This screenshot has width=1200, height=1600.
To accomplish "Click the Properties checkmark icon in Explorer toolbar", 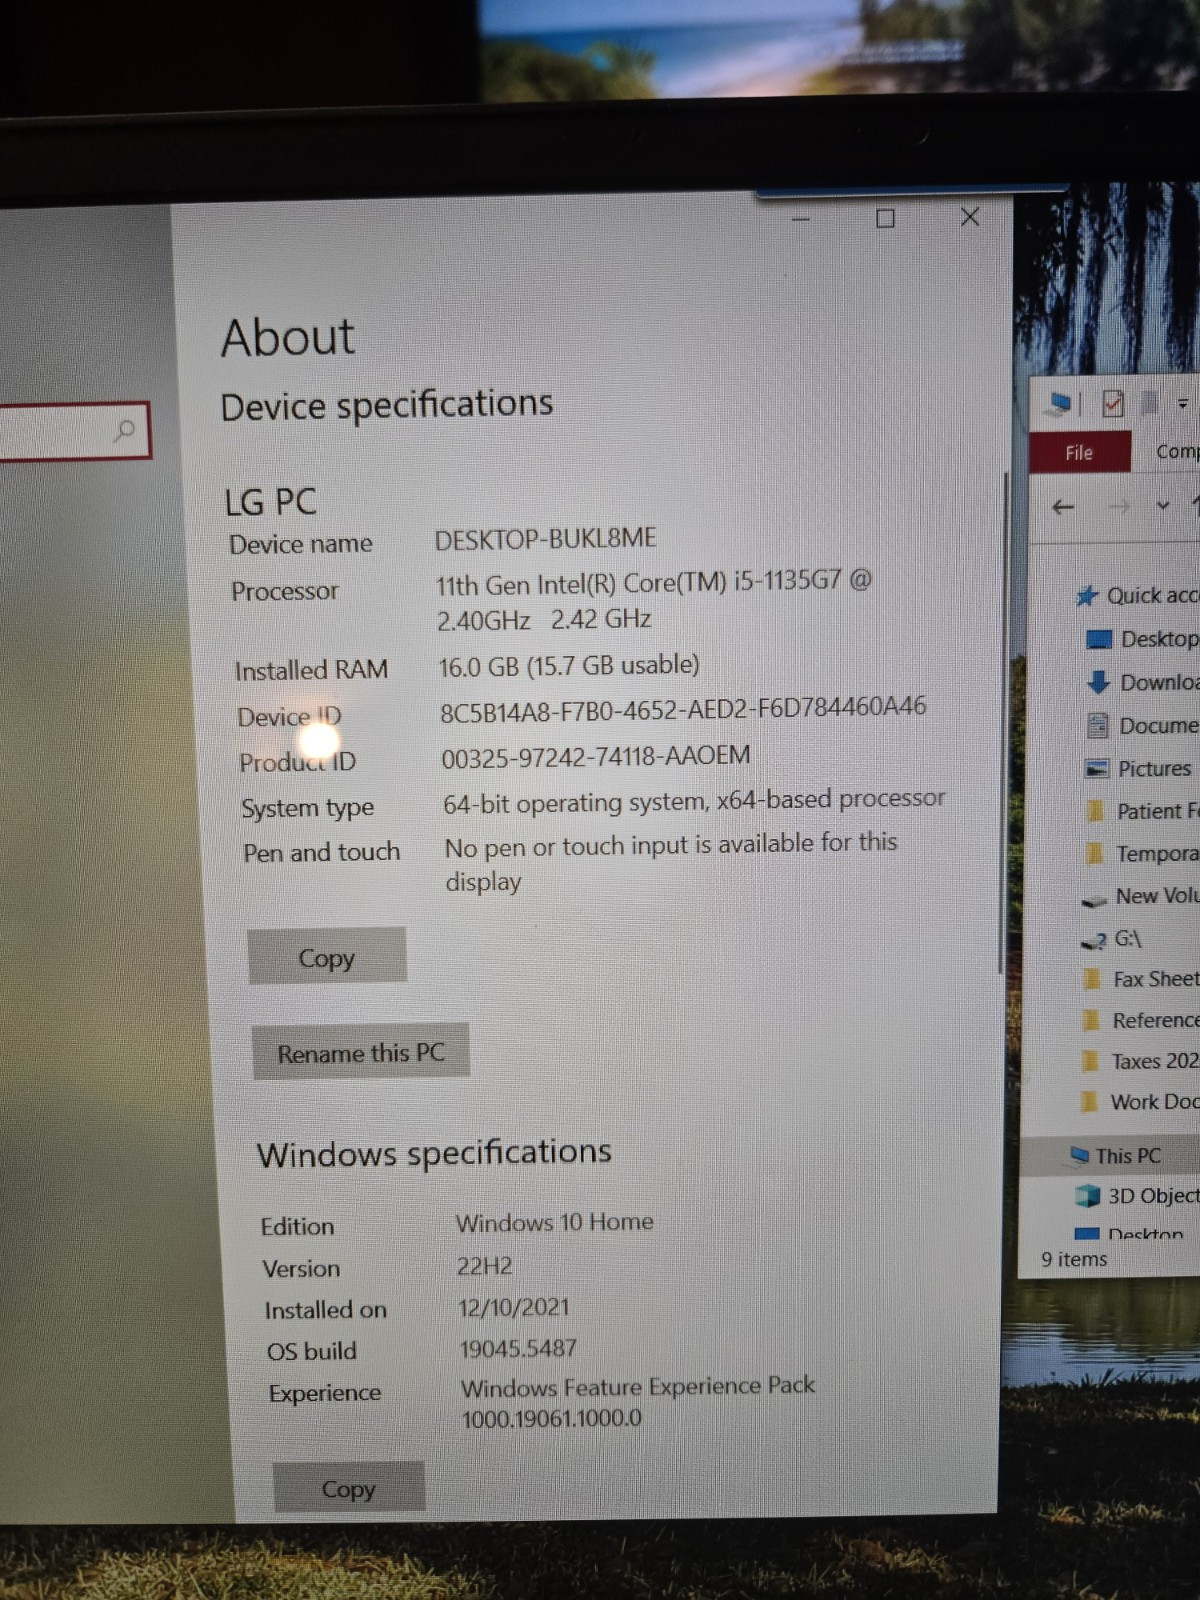I will [x=1112, y=404].
